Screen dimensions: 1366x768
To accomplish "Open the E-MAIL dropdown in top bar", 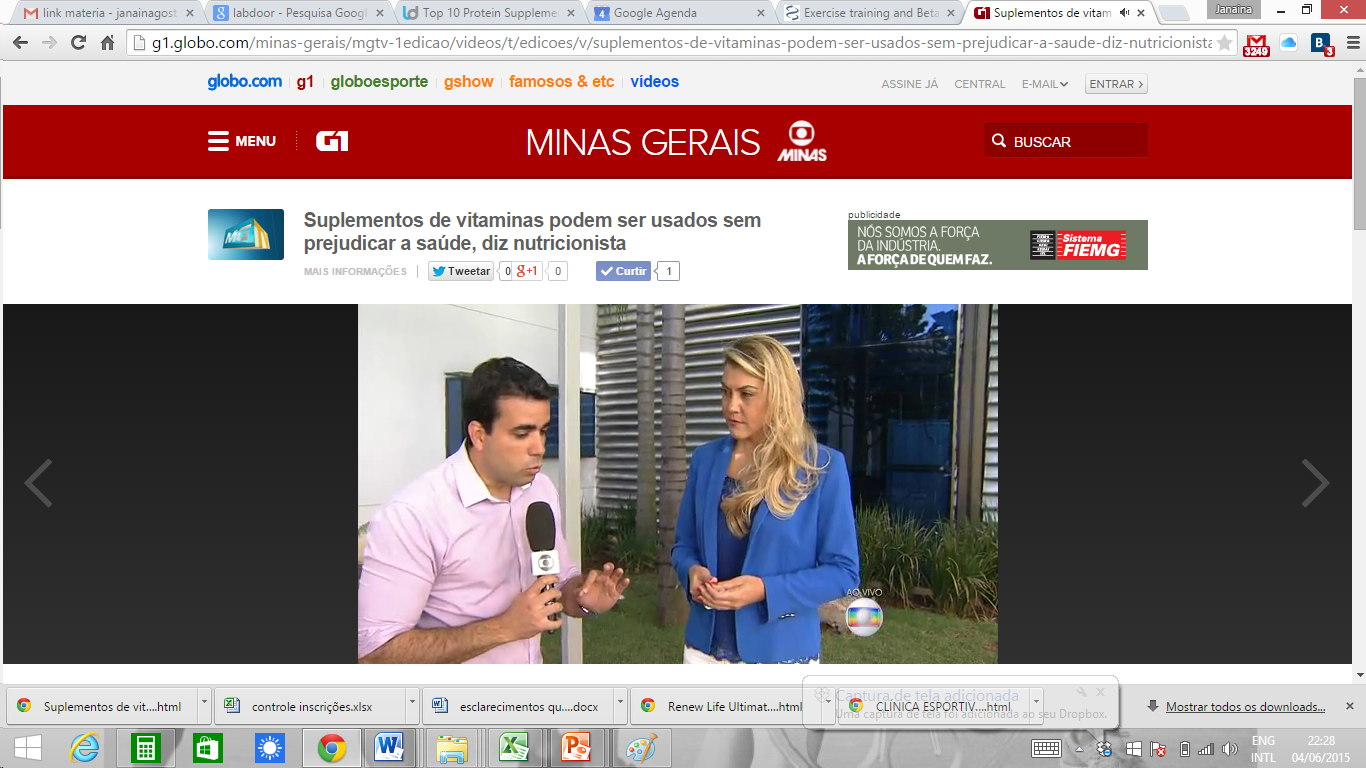I will (x=1045, y=84).
